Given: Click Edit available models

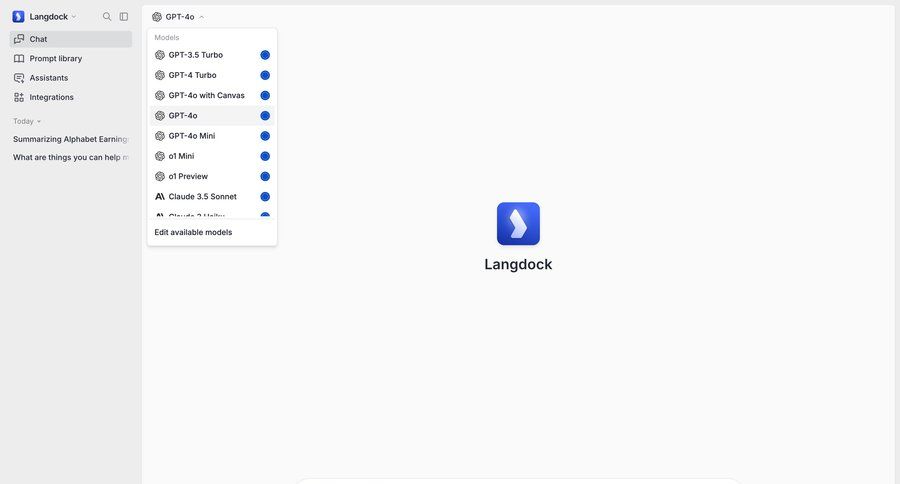Looking at the screenshot, I should point(193,233).
